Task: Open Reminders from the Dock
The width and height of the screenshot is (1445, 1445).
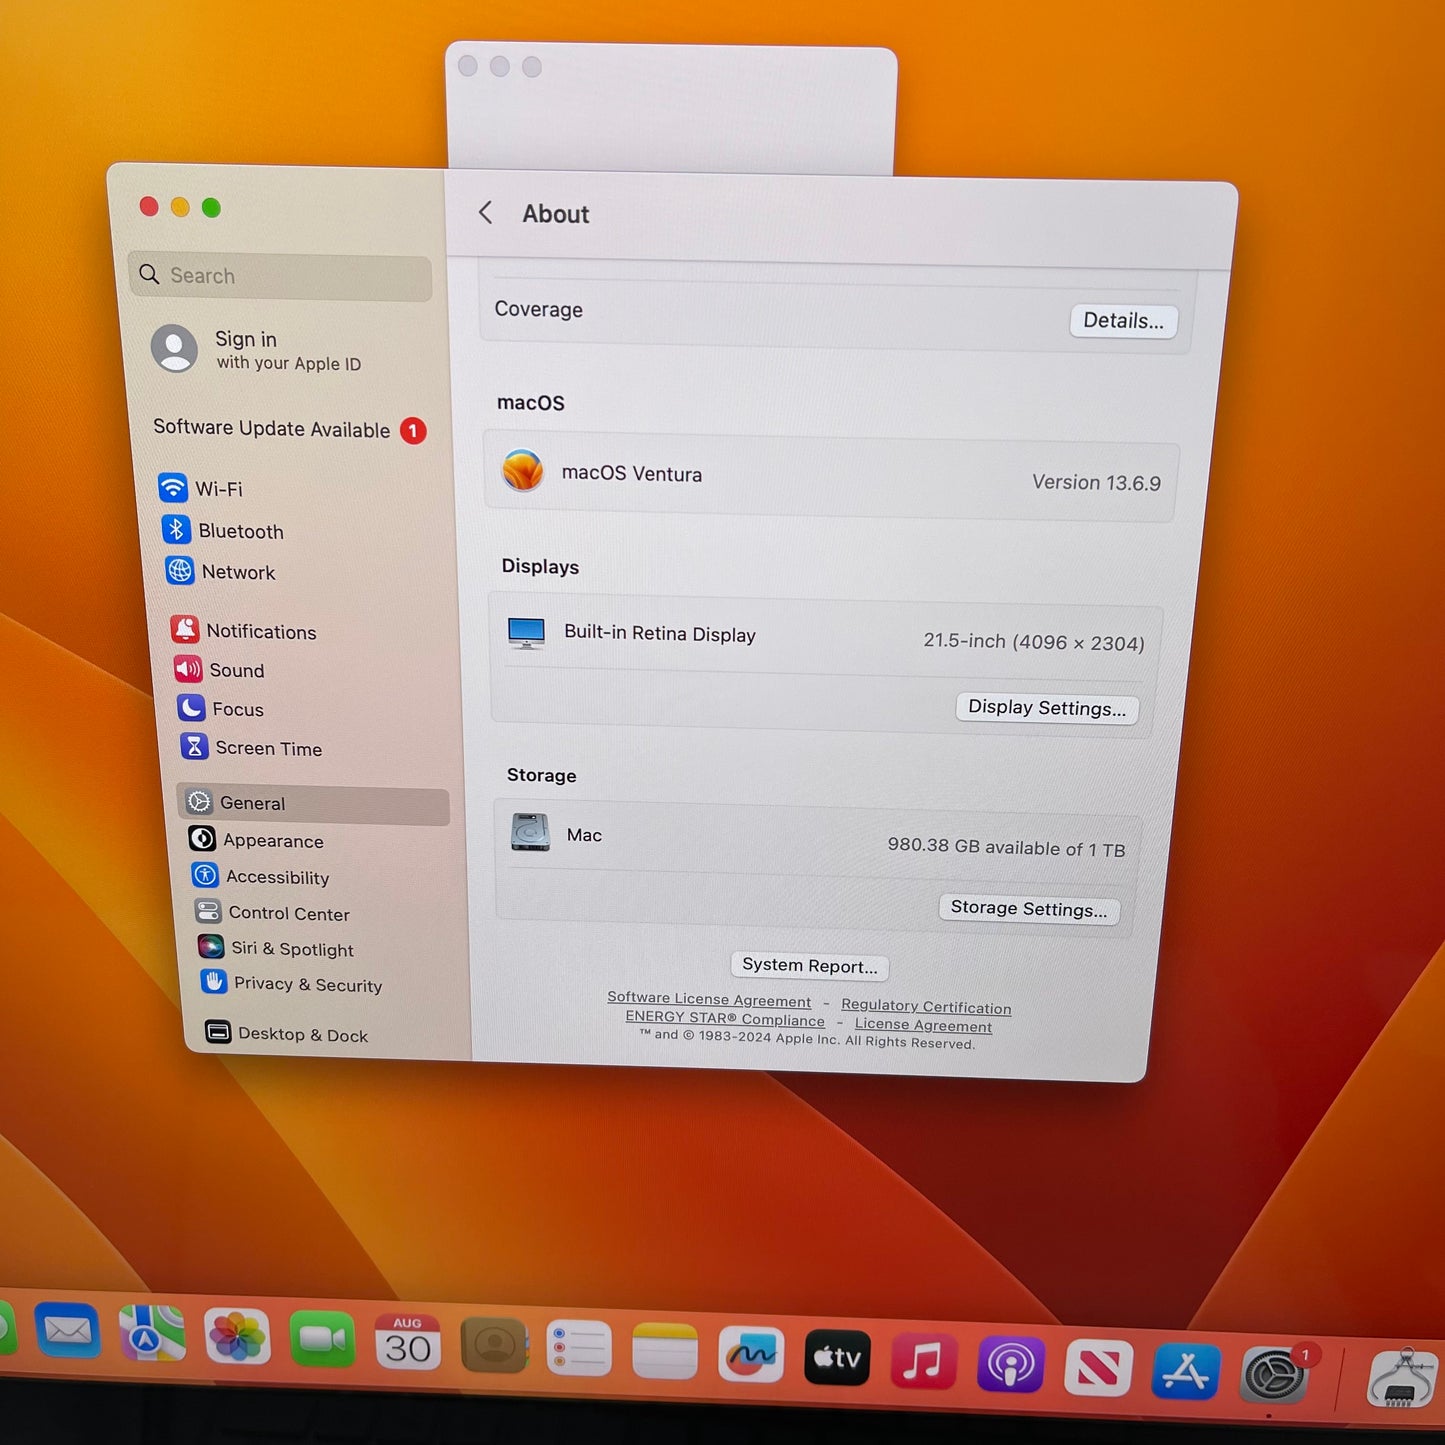Action: click(x=579, y=1349)
